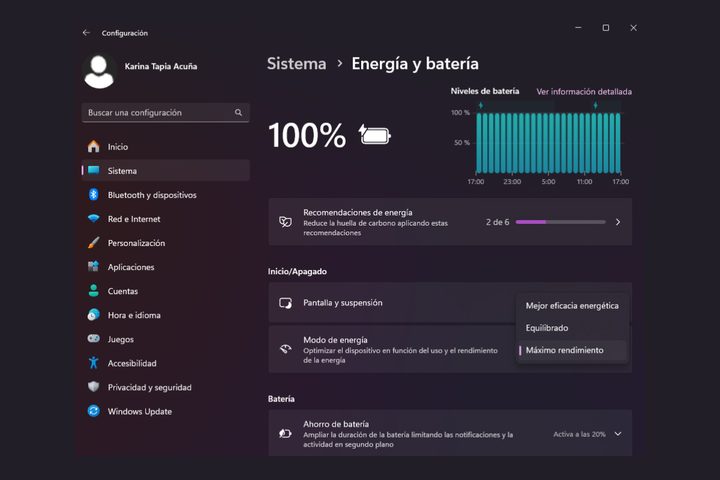Choose Equilibrado power mode
720x480 pixels.
[547, 328]
